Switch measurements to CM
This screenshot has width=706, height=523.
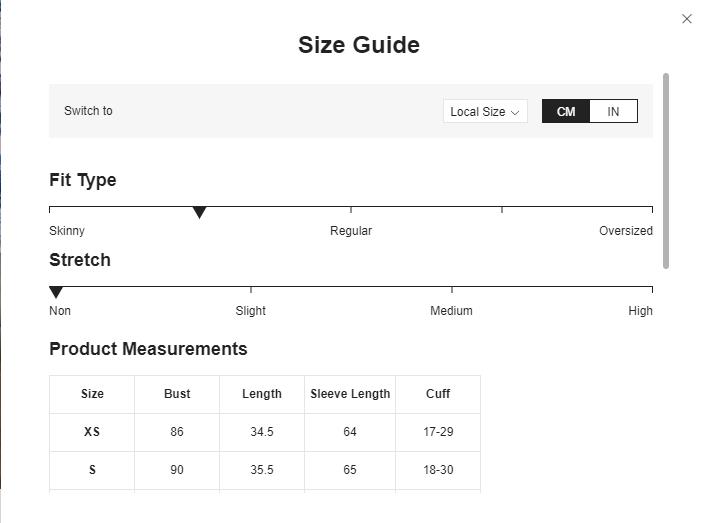click(x=566, y=112)
